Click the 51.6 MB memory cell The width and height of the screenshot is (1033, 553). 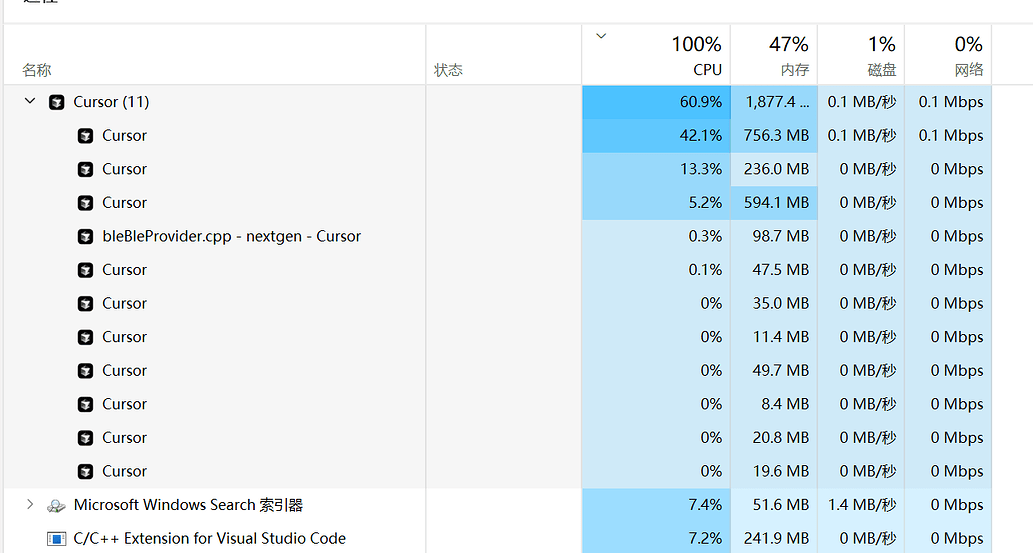[774, 506]
